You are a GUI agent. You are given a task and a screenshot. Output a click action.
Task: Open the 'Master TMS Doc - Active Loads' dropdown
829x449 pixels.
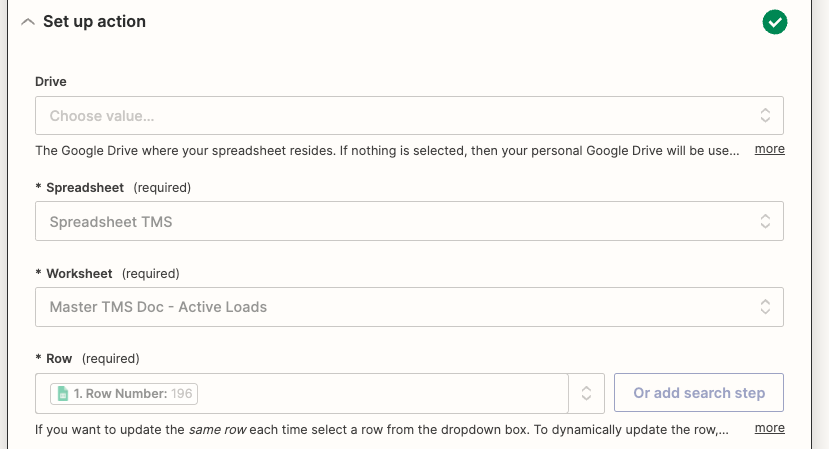pos(390,307)
